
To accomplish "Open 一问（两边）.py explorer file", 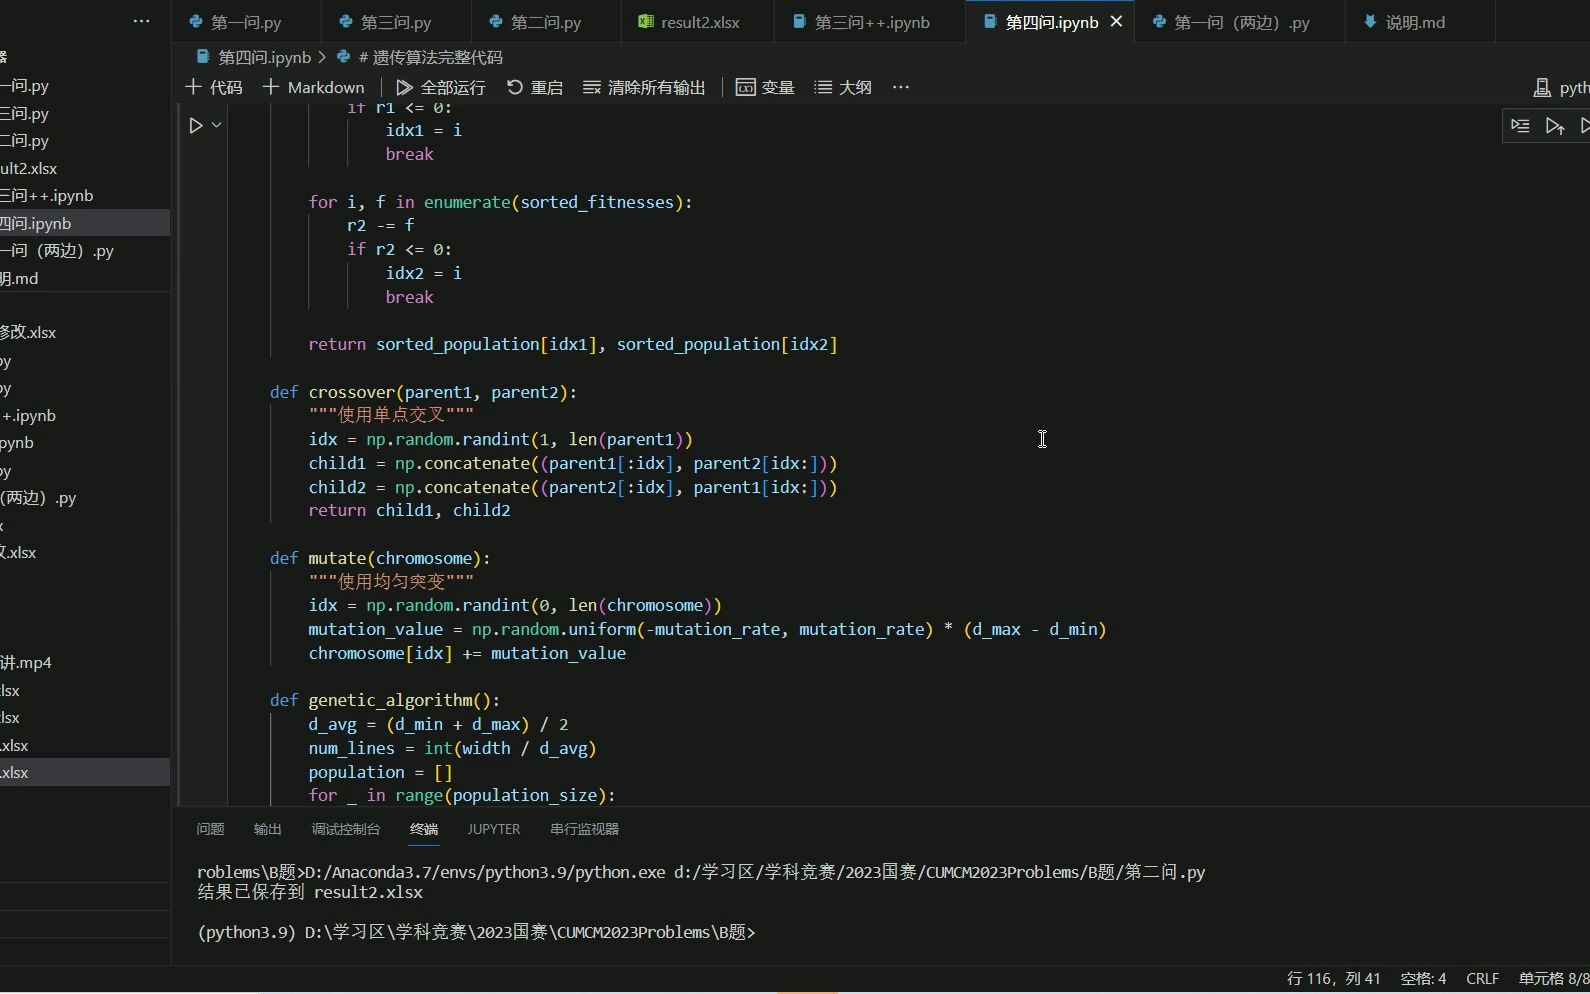I will click(x=85, y=251).
